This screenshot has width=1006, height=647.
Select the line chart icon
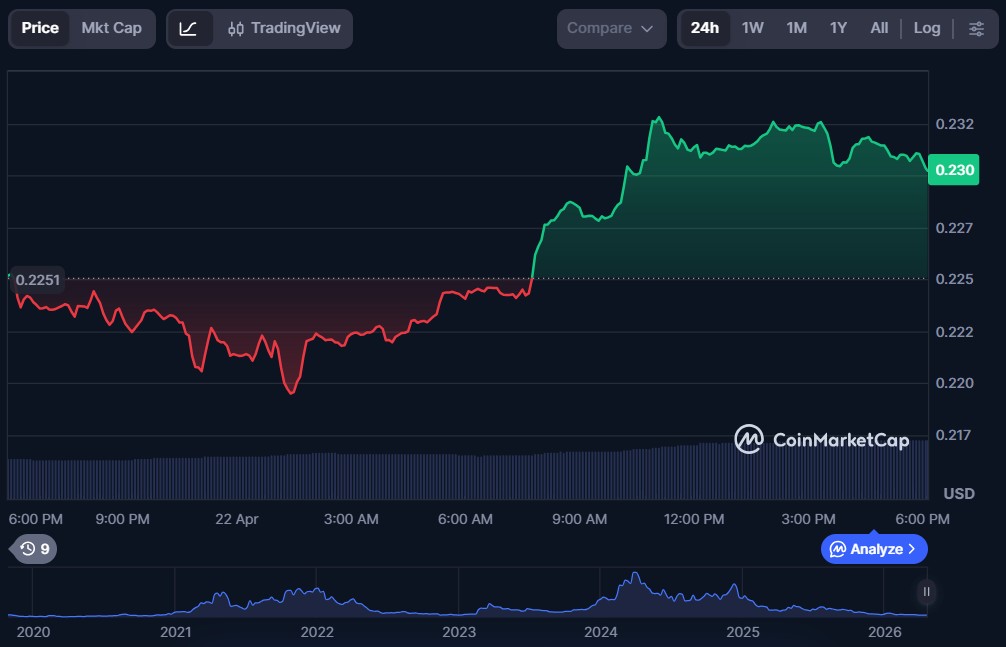coord(188,28)
